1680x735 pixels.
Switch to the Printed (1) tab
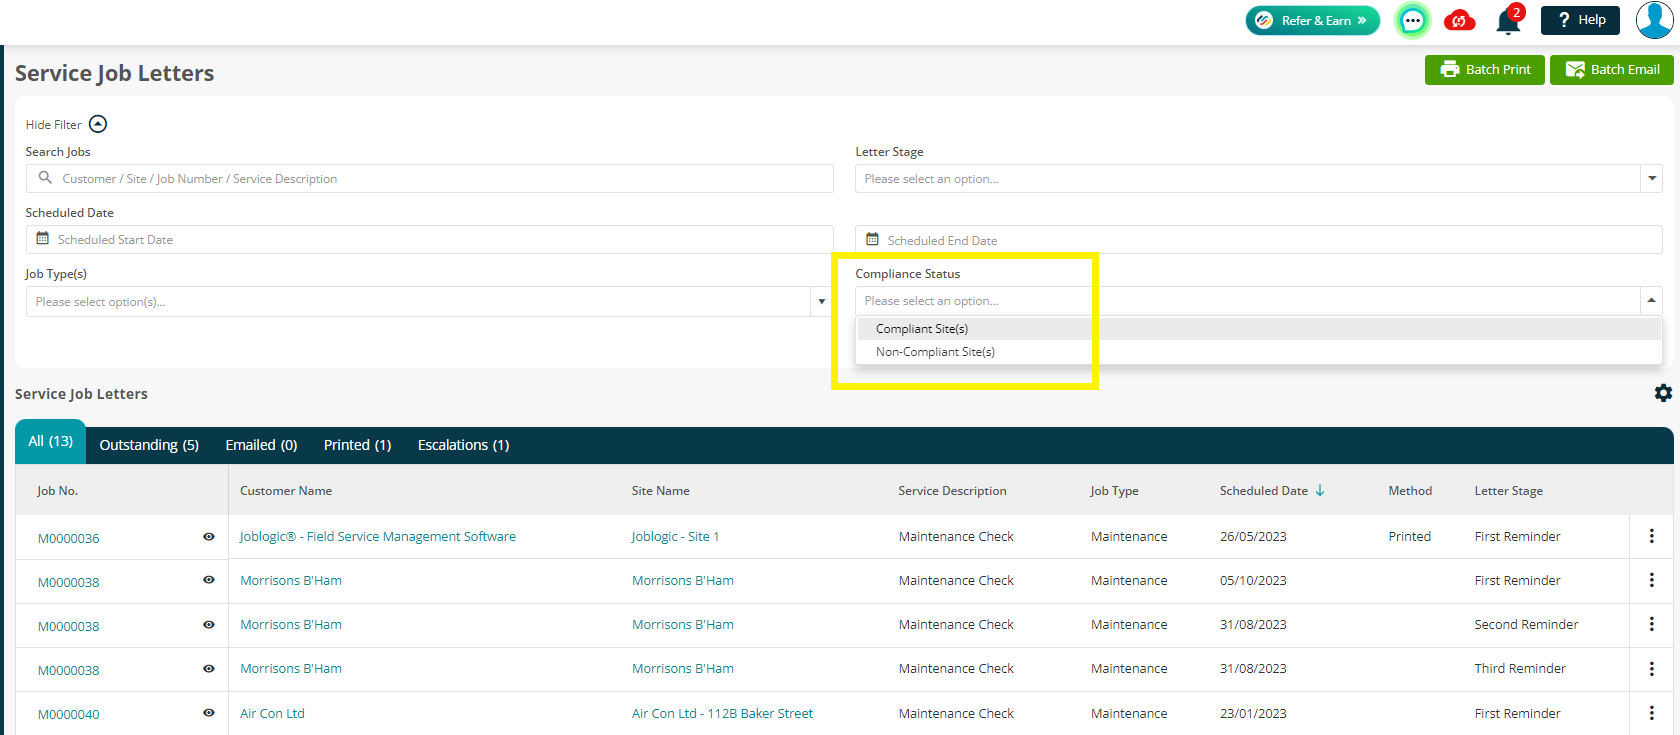pos(357,445)
